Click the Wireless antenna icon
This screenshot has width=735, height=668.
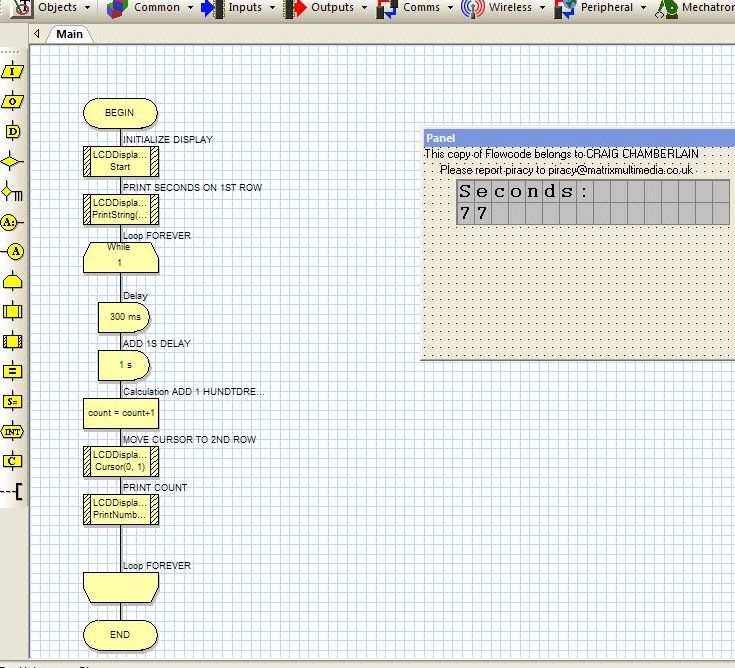tap(472, 8)
